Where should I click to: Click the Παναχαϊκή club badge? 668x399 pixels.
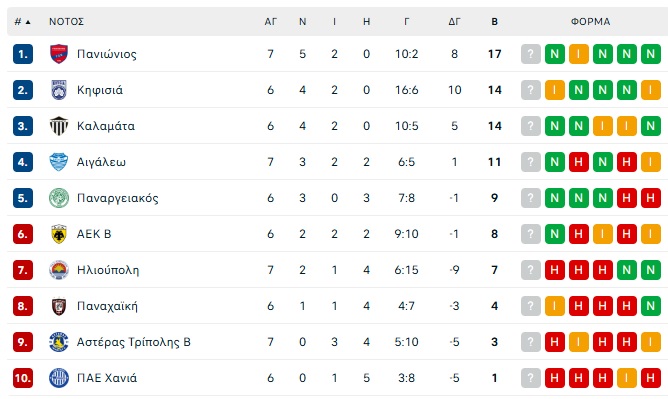point(59,306)
